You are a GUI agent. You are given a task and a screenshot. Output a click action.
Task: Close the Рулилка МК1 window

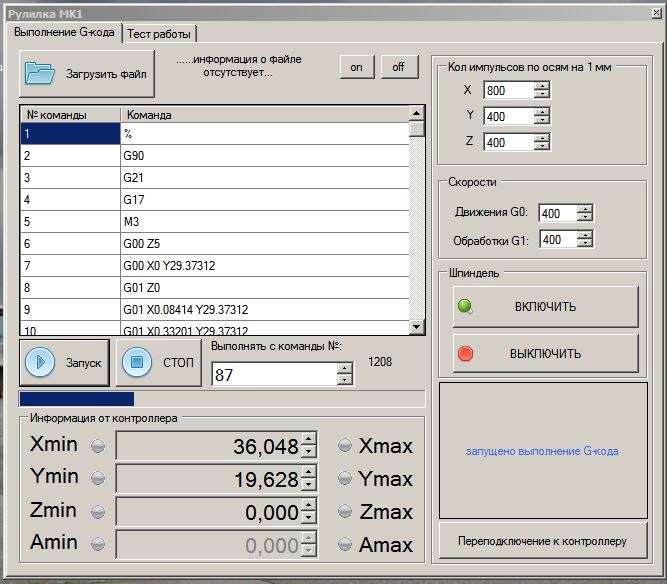(656, 13)
